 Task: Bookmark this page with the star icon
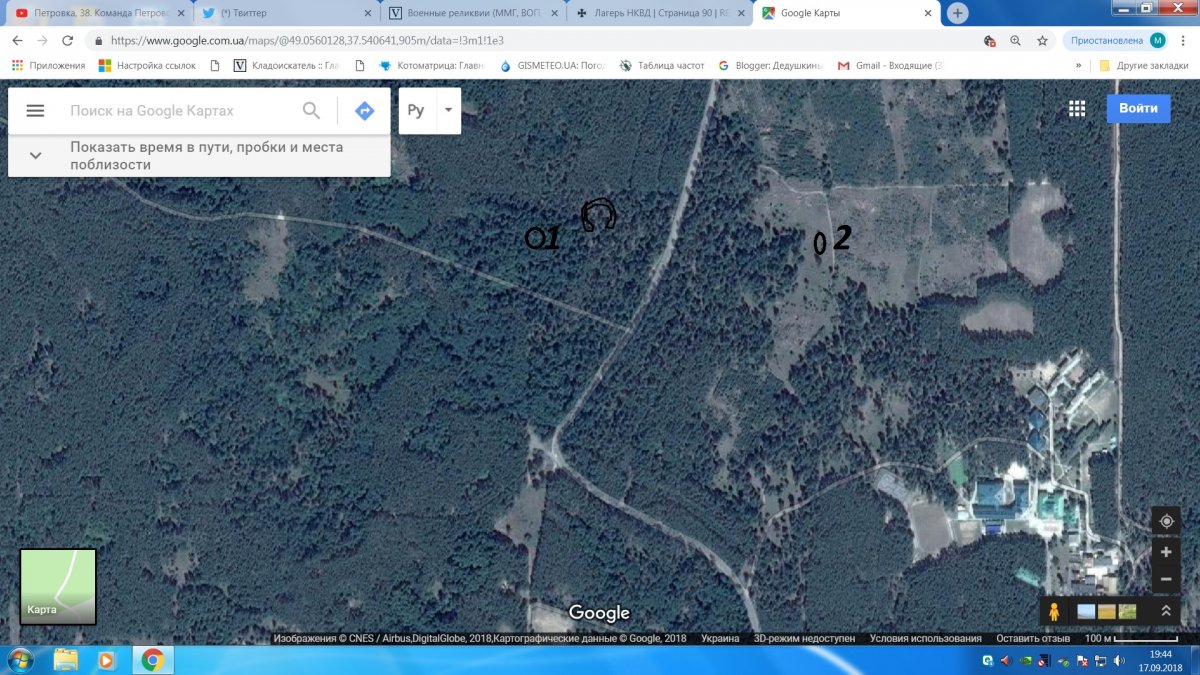coord(1042,41)
